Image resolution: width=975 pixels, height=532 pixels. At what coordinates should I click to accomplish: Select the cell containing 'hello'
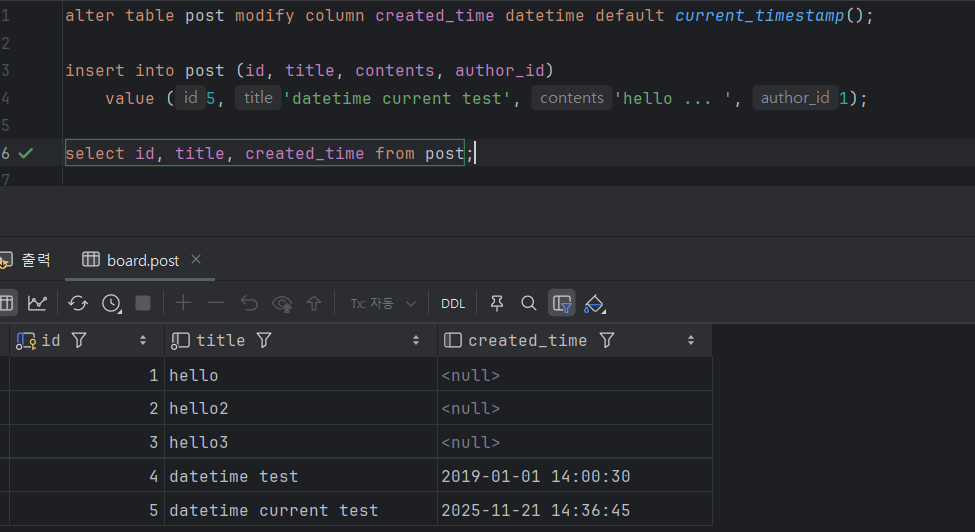tap(301, 375)
